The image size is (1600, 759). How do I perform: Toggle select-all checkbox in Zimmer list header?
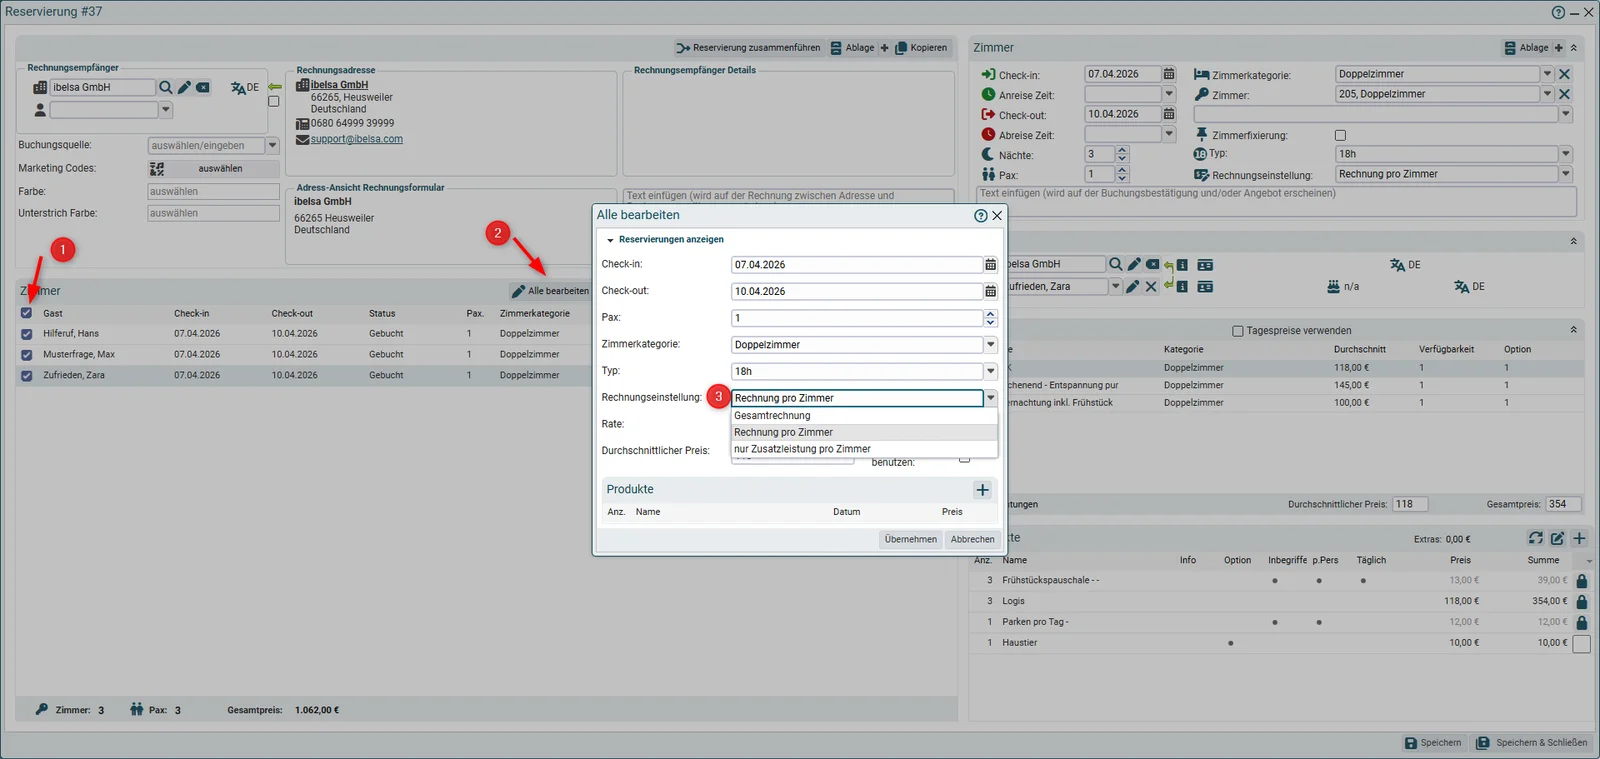coord(27,313)
